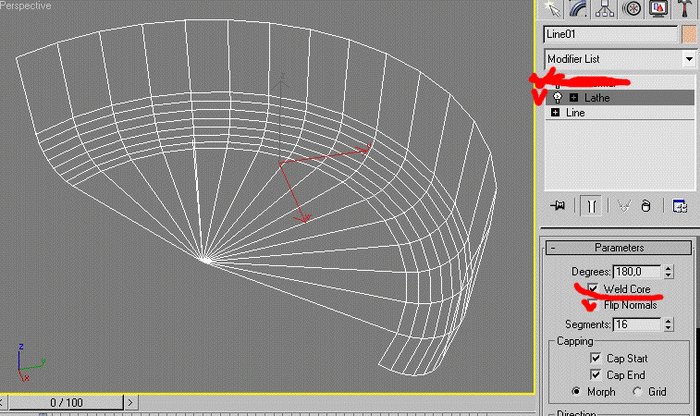700x416 pixels.
Task: Toggle Show End Result icon
Action: tap(591, 206)
